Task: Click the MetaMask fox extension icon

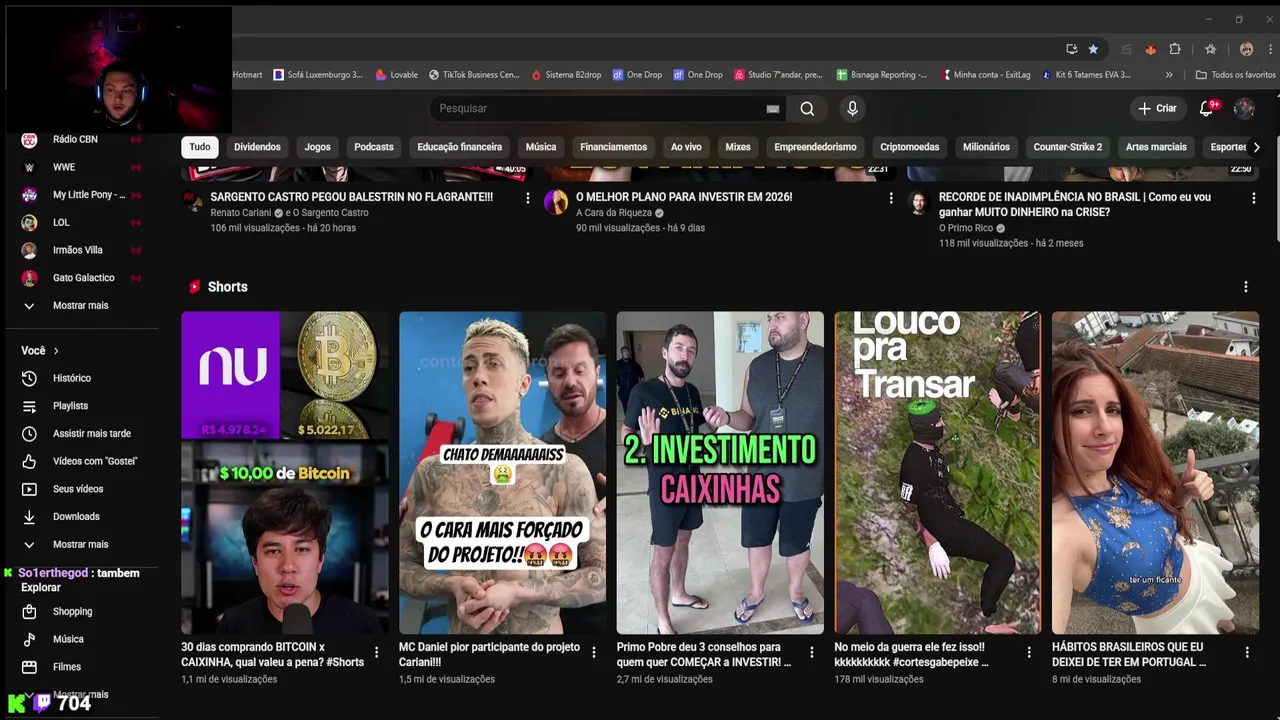Action: [1150, 49]
